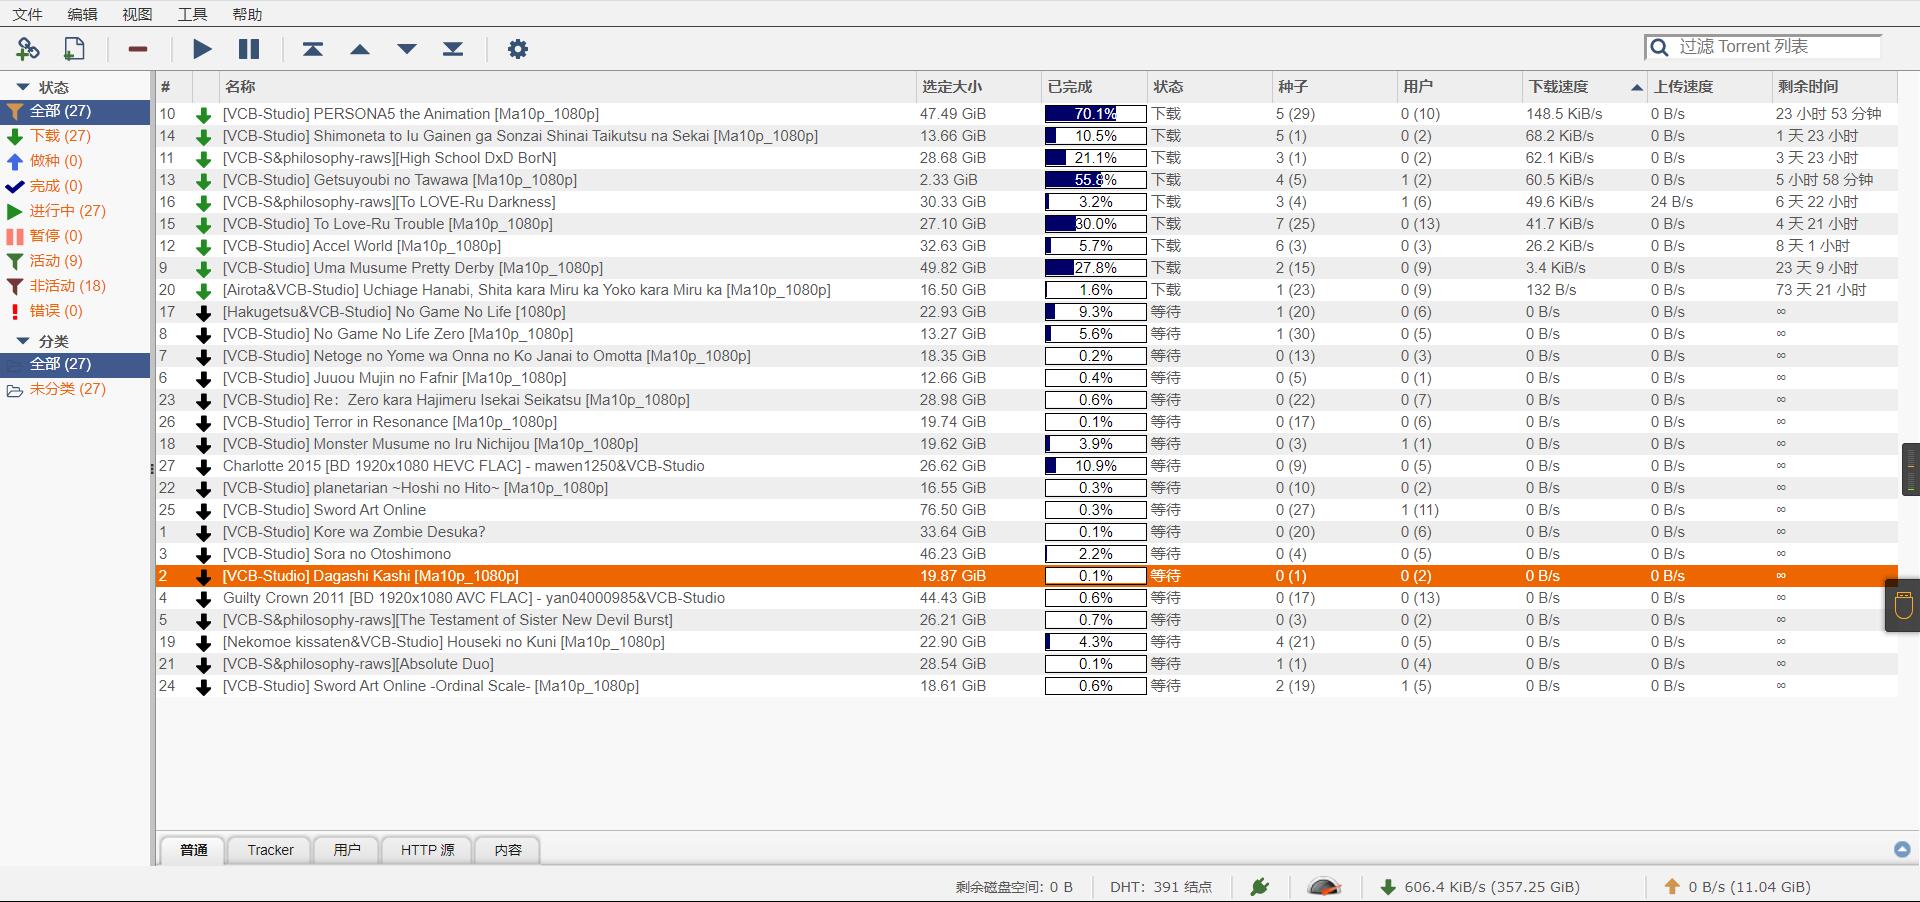This screenshot has height=902, width=1920.
Task: Move torrent to top of queue
Action: click(313, 48)
